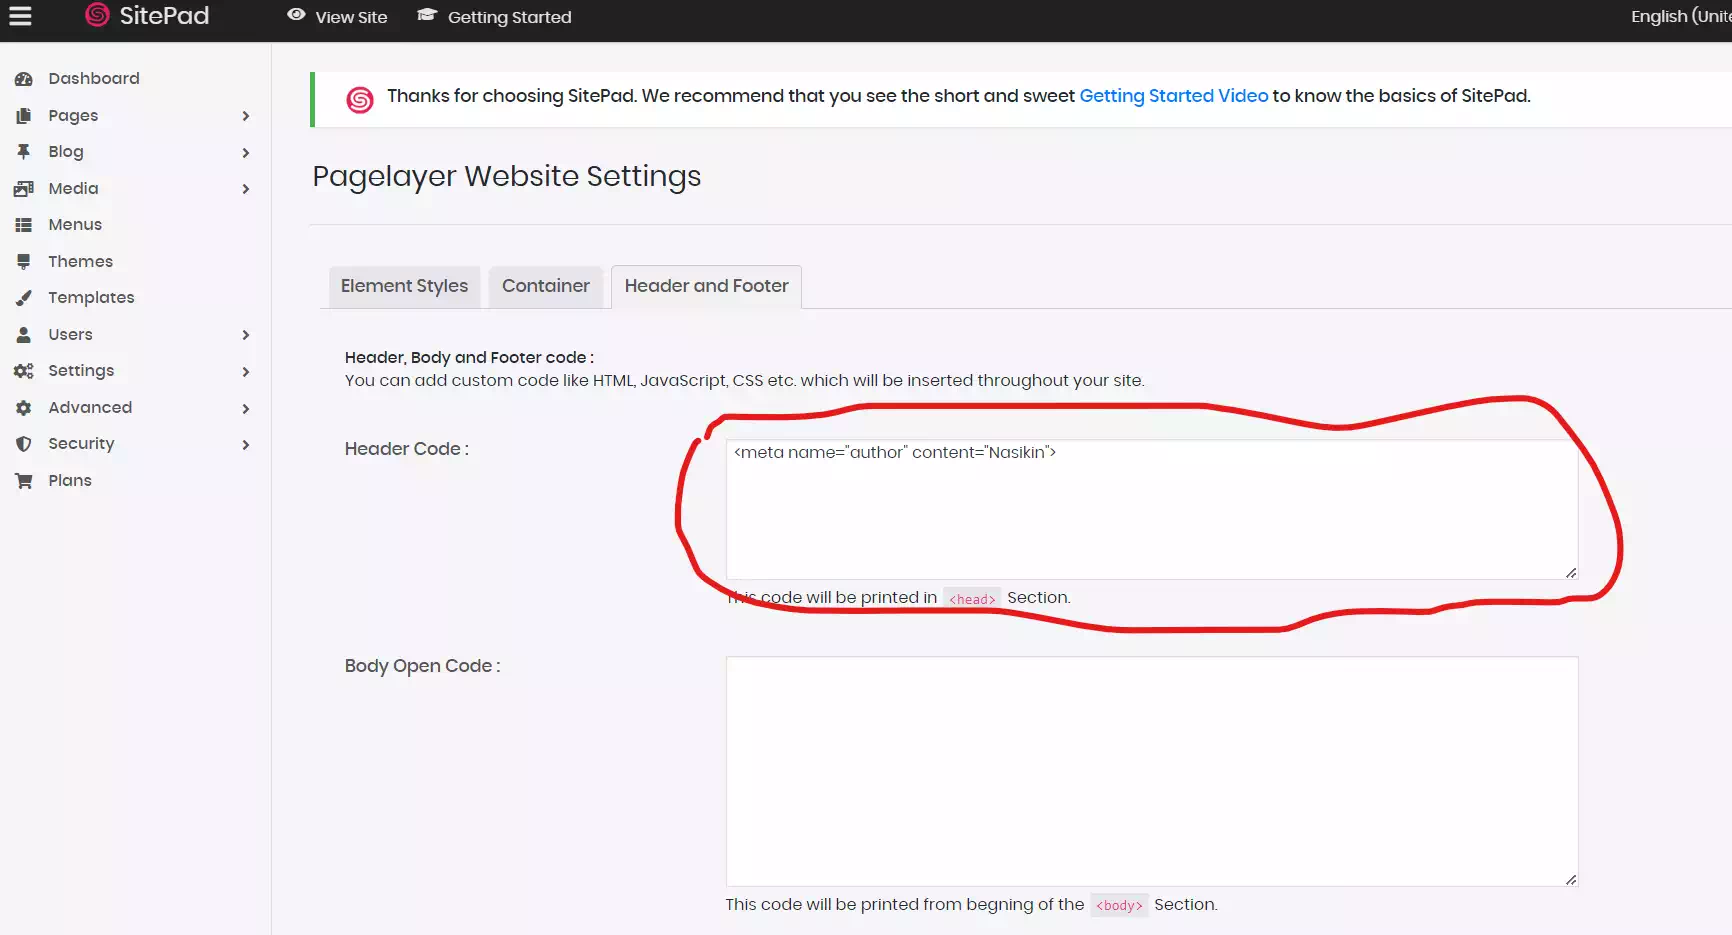
Task: Click the Blog pin icon
Action: (24, 152)
